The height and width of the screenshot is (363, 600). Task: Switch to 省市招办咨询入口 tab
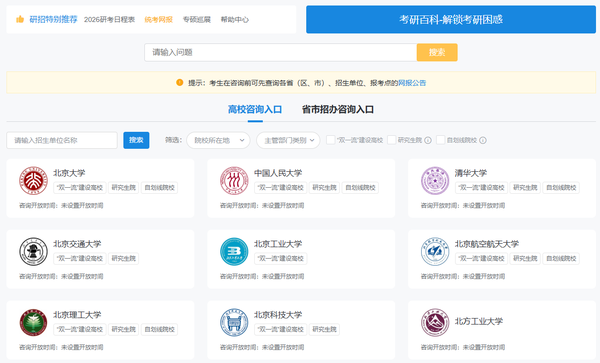(x=338, y=110)
